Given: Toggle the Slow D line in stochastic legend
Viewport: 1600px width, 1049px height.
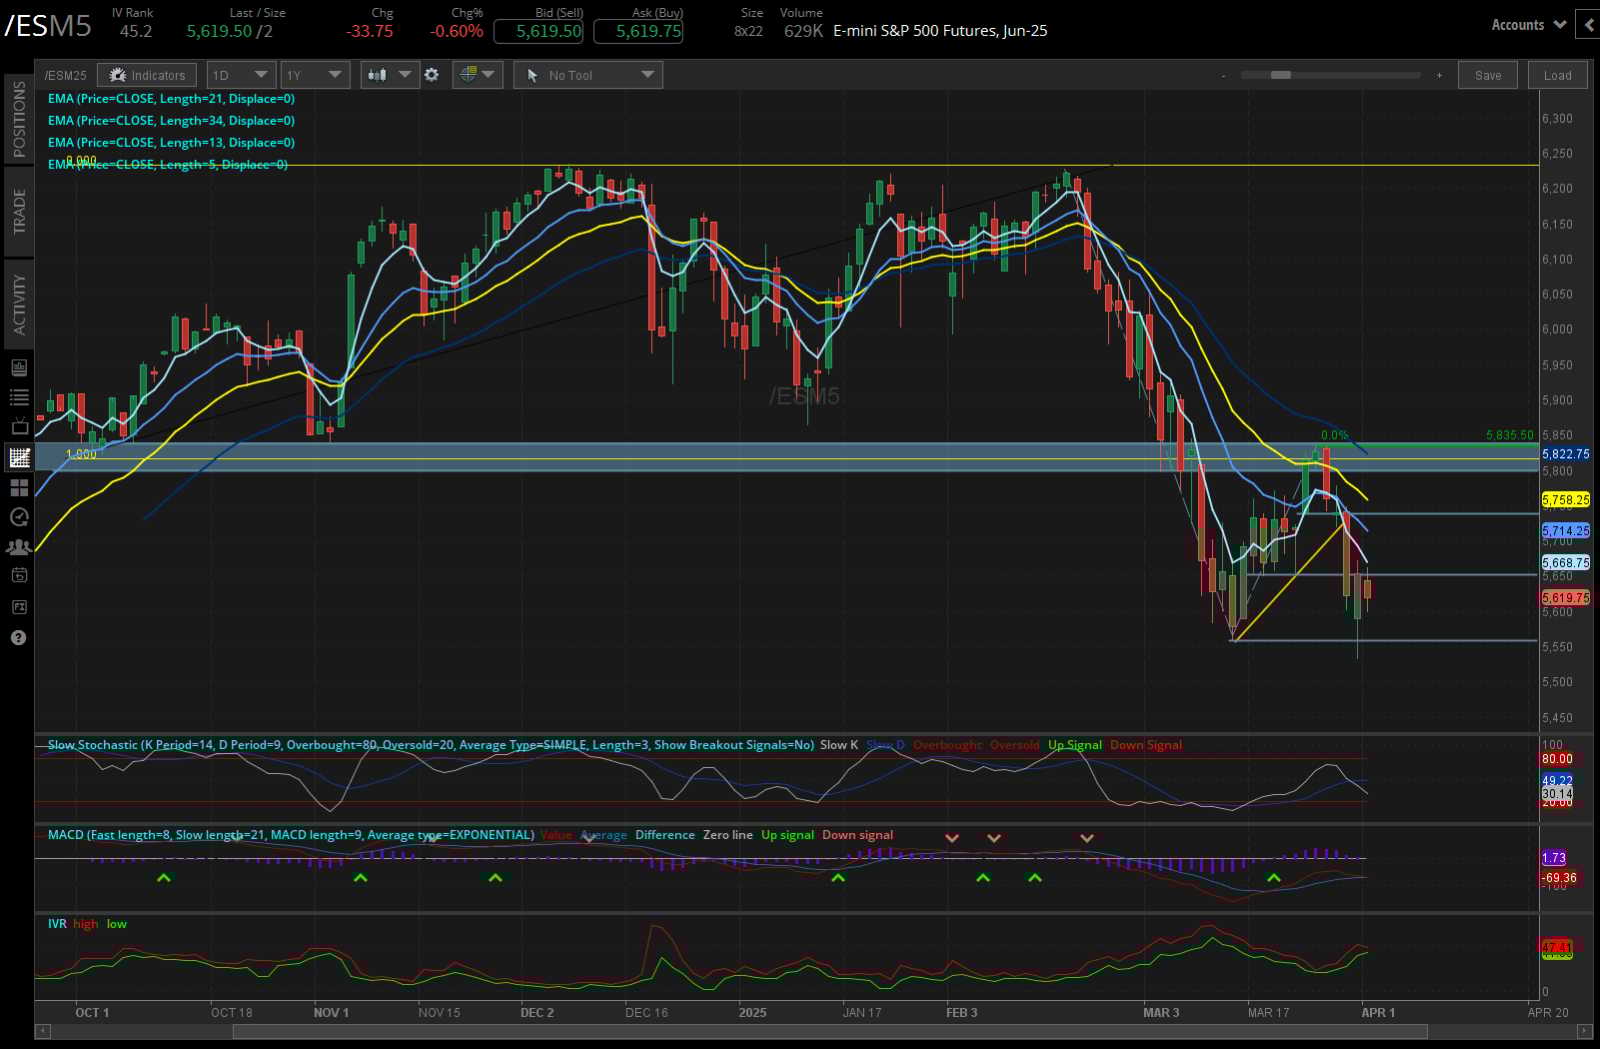Looking at the screenshot, I should tap(884, 745).
